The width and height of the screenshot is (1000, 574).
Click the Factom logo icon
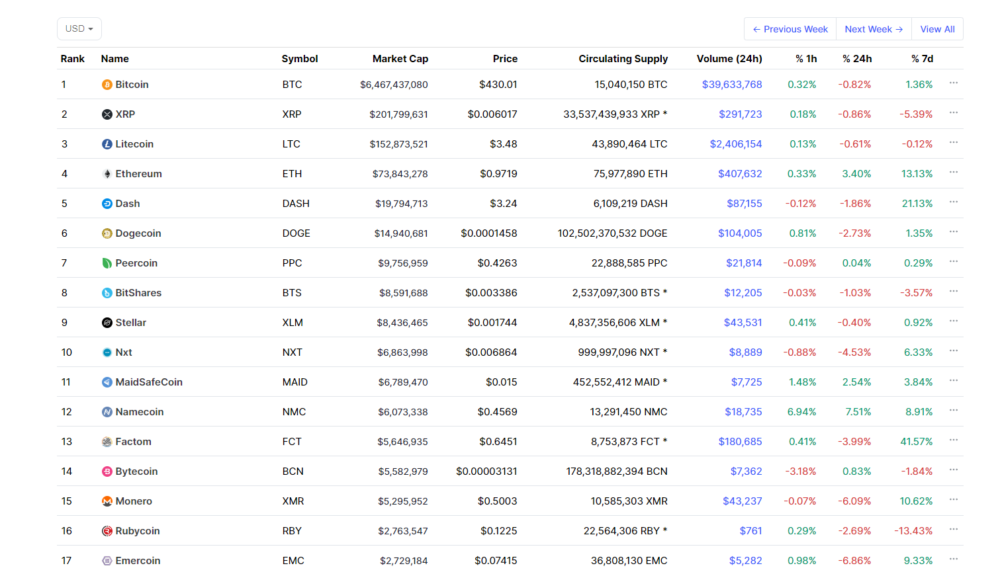pos(107,442)
